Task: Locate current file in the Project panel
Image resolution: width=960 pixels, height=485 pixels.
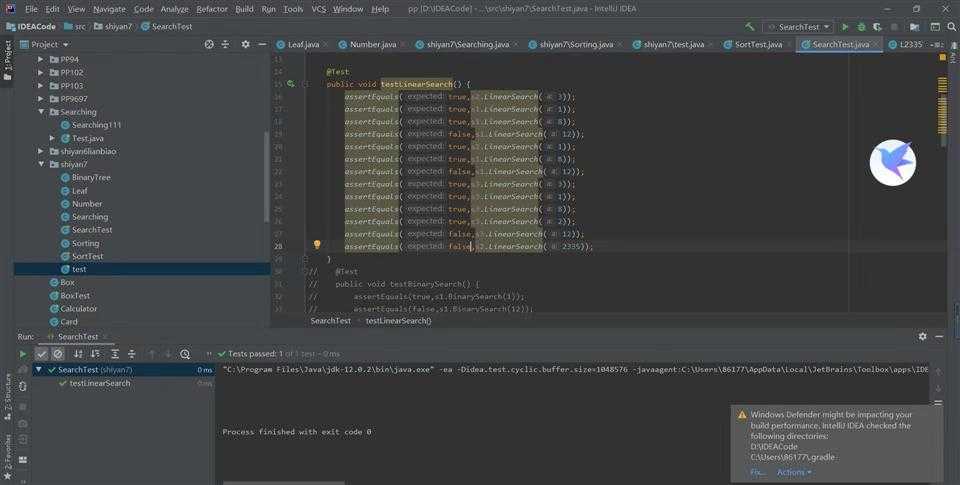Action: point(209,44)
